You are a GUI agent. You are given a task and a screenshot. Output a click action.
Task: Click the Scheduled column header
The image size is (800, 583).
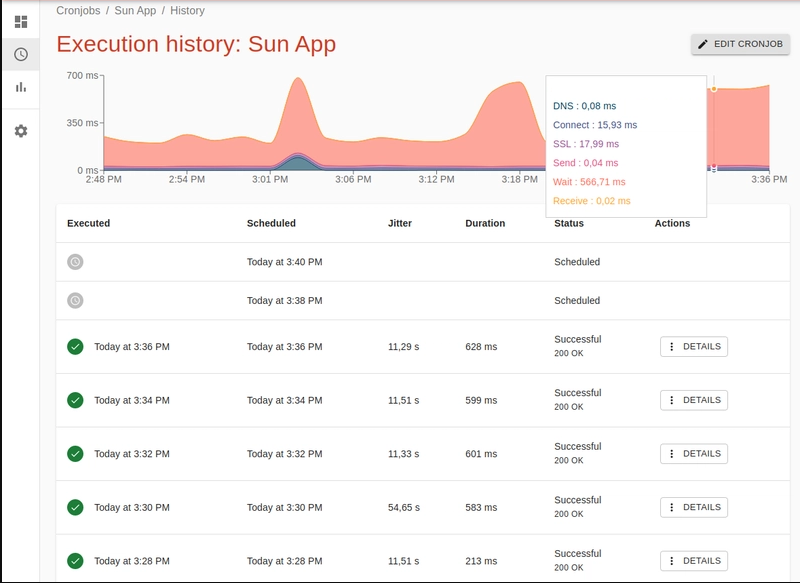[x=271, y=223]
